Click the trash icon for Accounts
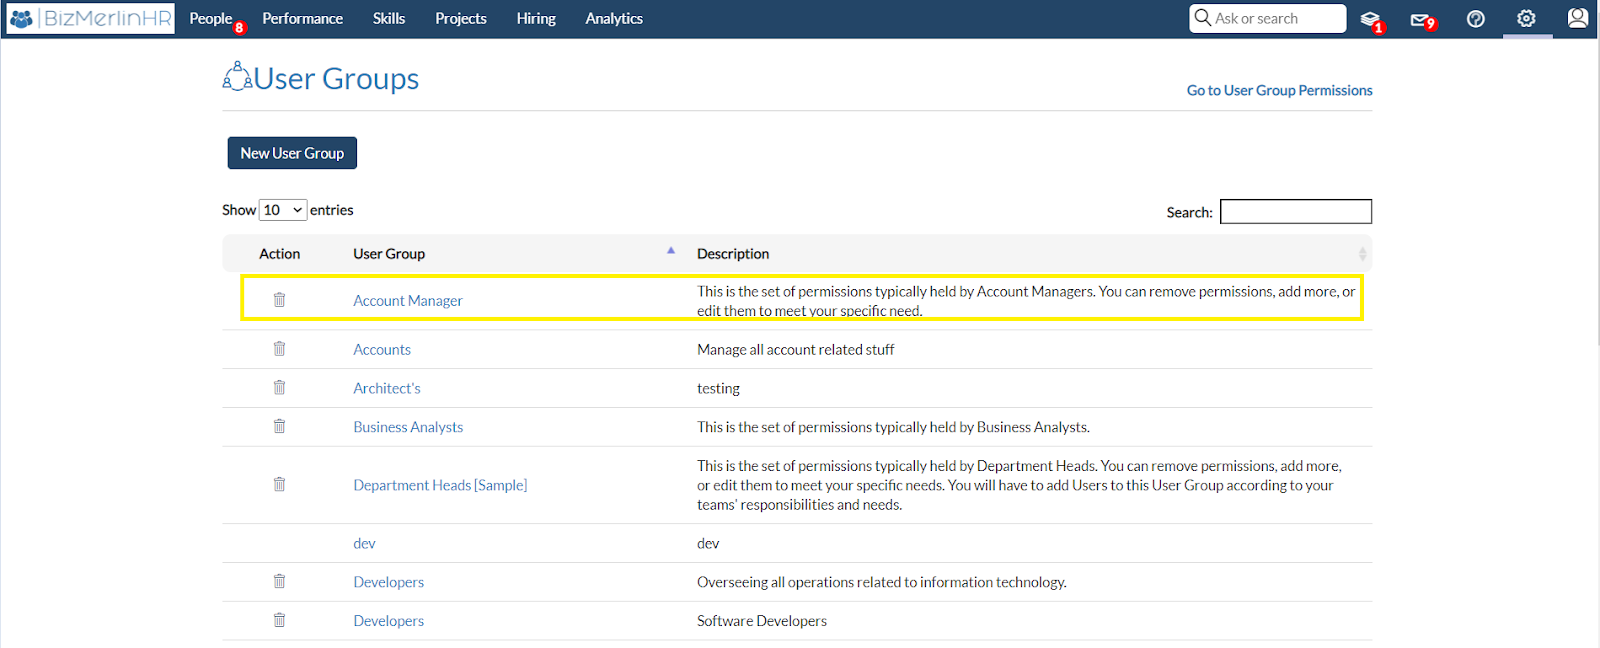Image resolution: width=1600 pixels, height=648 pixels. [279, 349]
